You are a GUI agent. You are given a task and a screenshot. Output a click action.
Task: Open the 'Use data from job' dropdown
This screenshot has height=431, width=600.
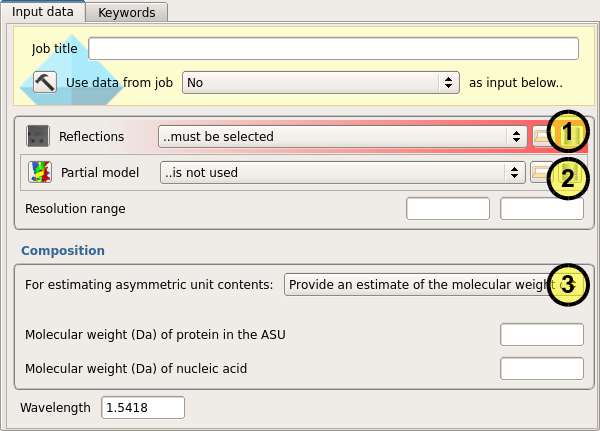tap(319, 83)
